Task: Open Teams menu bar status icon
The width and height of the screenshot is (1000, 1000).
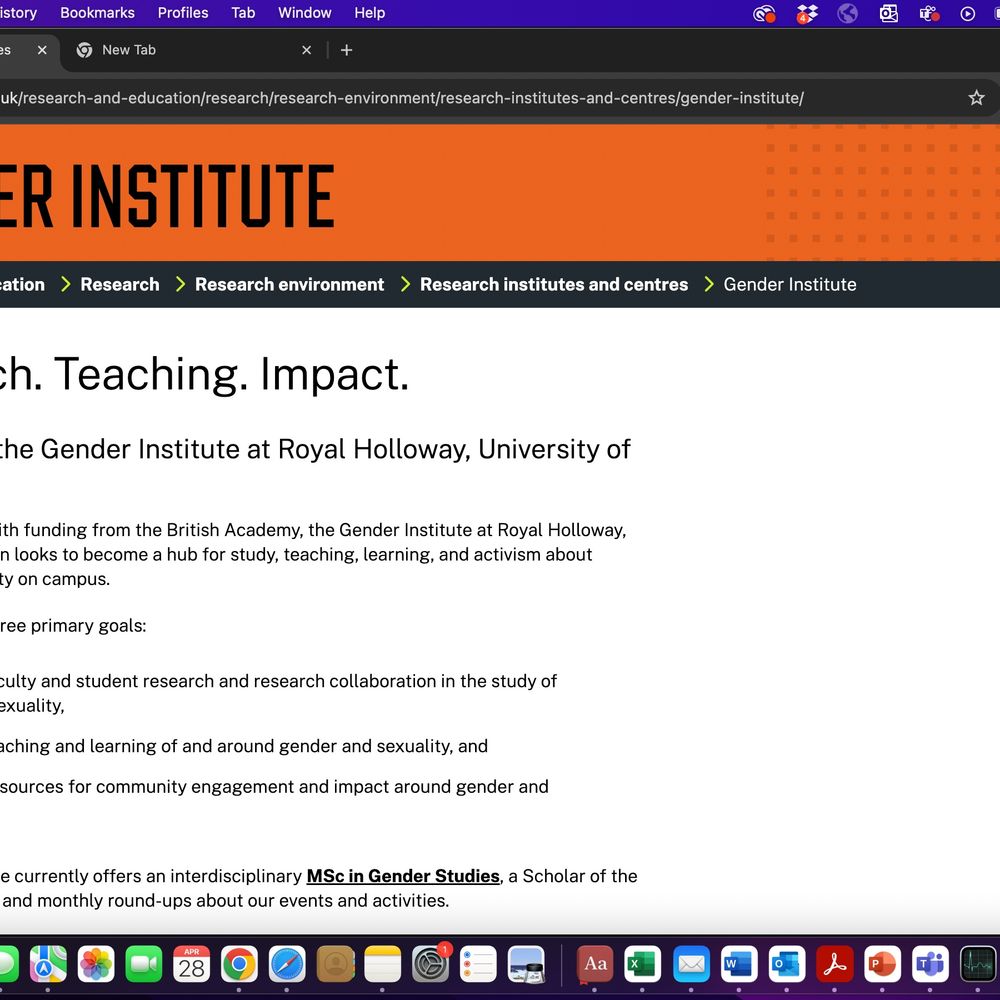Action: point(929,13)
